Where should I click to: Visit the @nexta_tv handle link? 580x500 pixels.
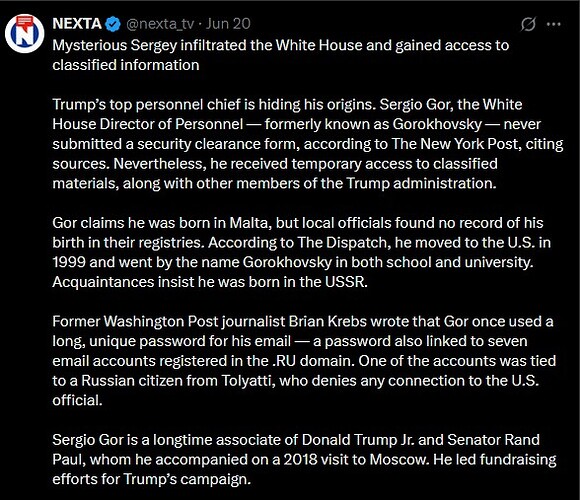[x=160, y=24]
